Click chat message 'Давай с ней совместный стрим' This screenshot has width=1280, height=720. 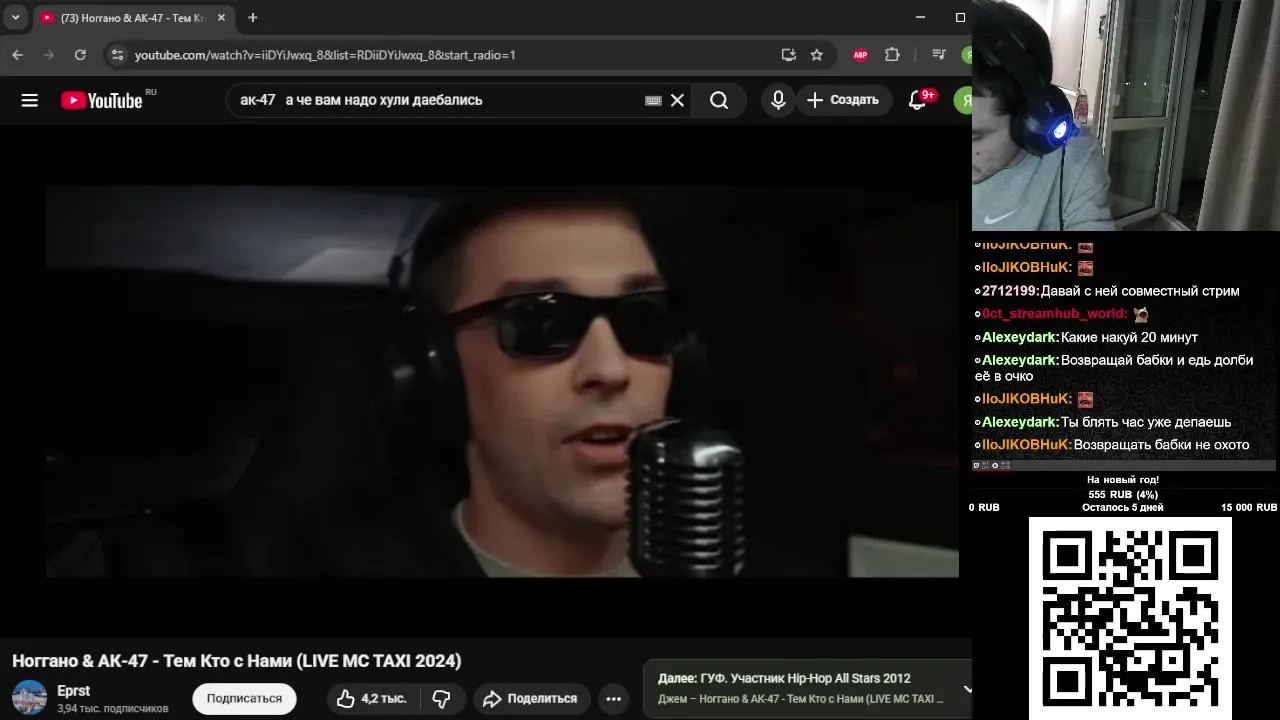(x=1140, y=291)
